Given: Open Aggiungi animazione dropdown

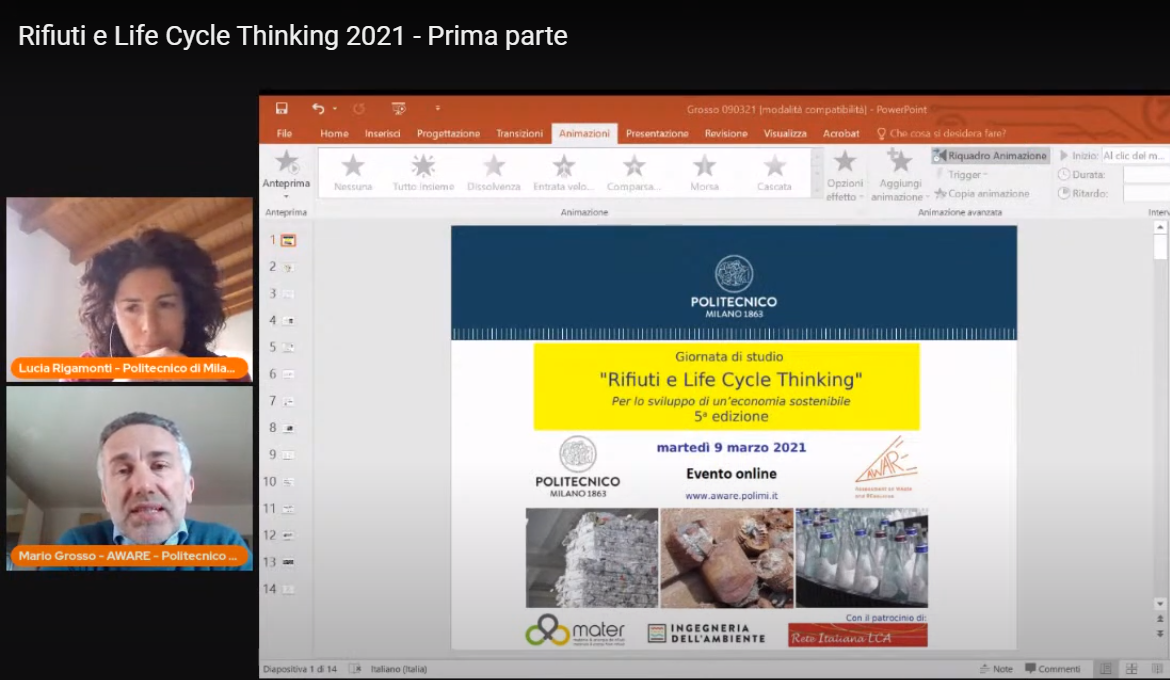Looking at the screenshot, I should pyautogui.click(x=900, y=175).
